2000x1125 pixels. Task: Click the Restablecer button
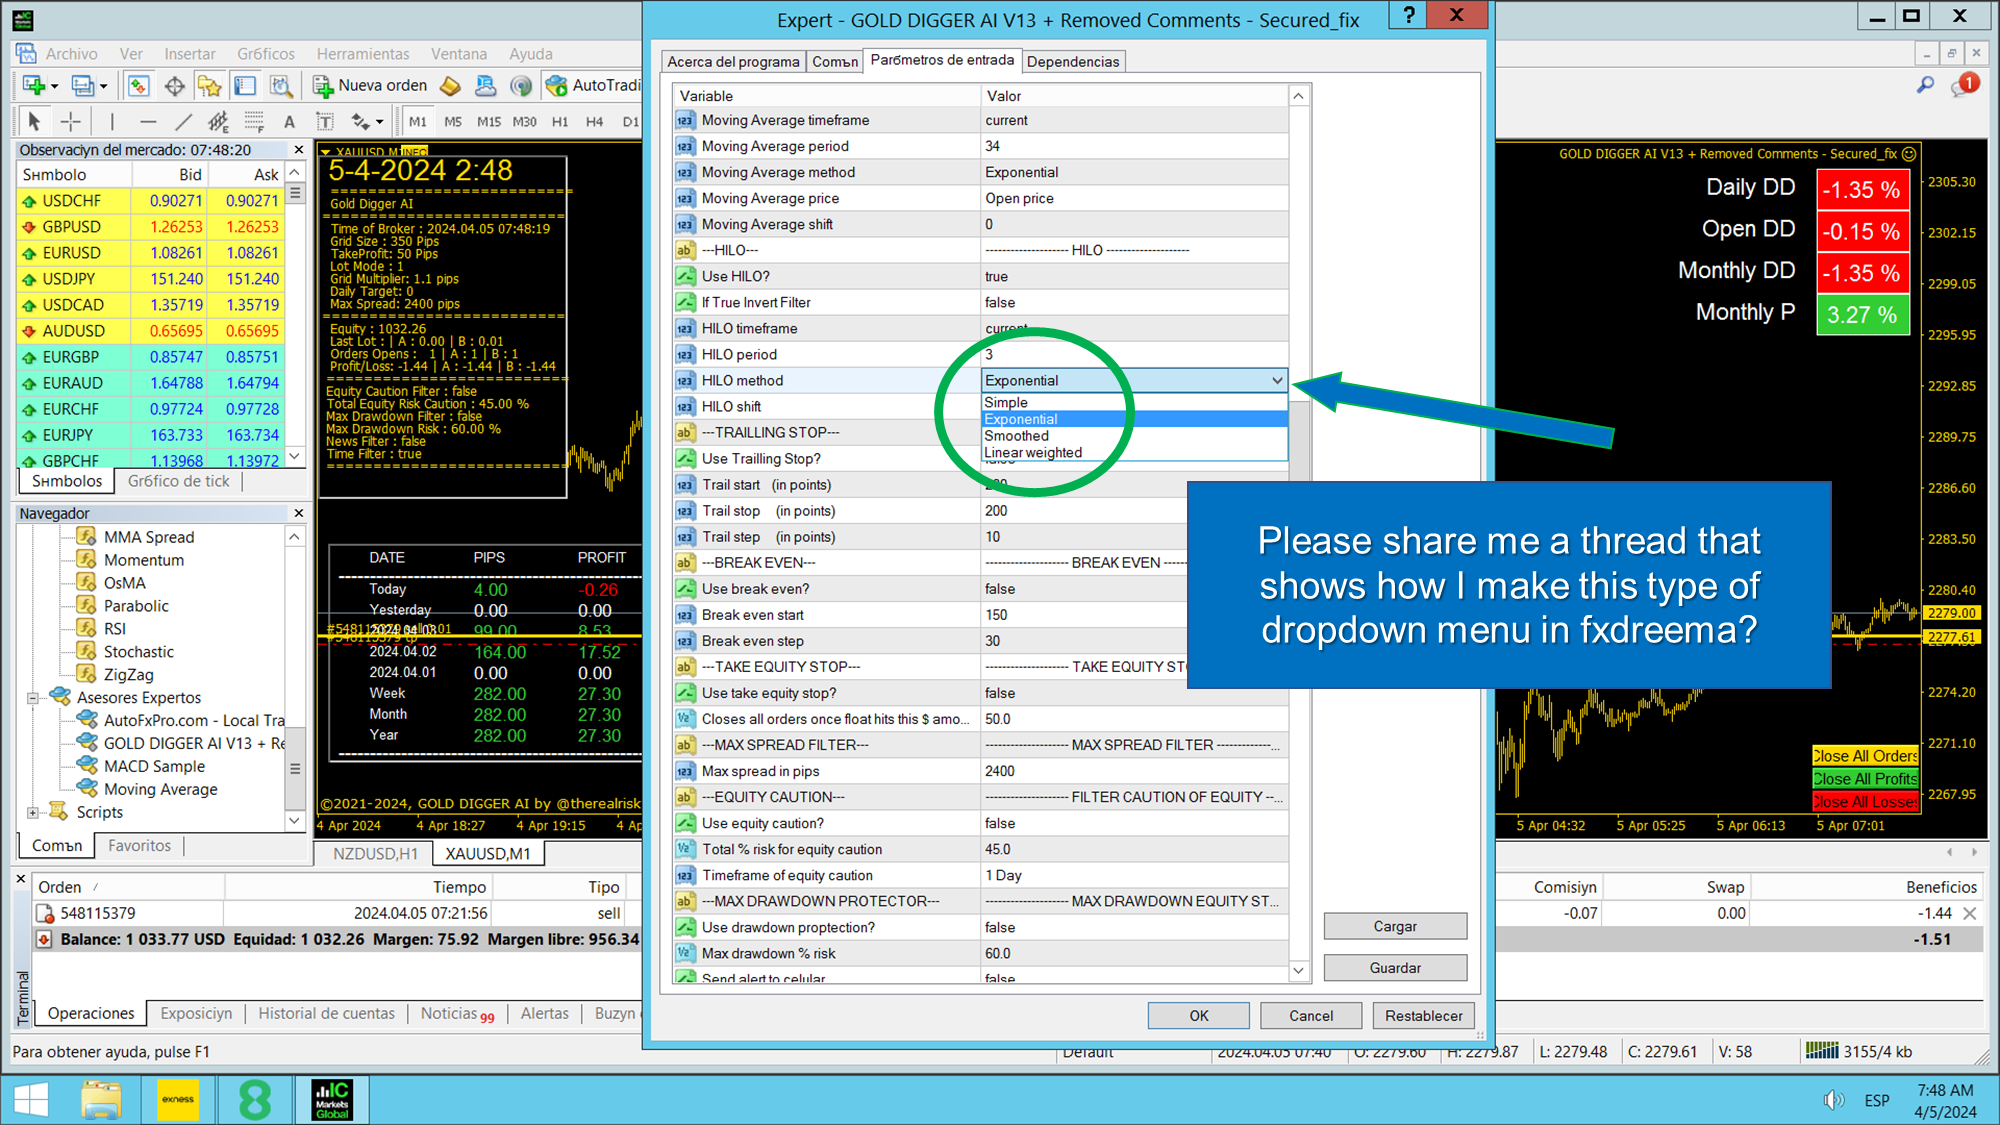tap(1423, 1016)
